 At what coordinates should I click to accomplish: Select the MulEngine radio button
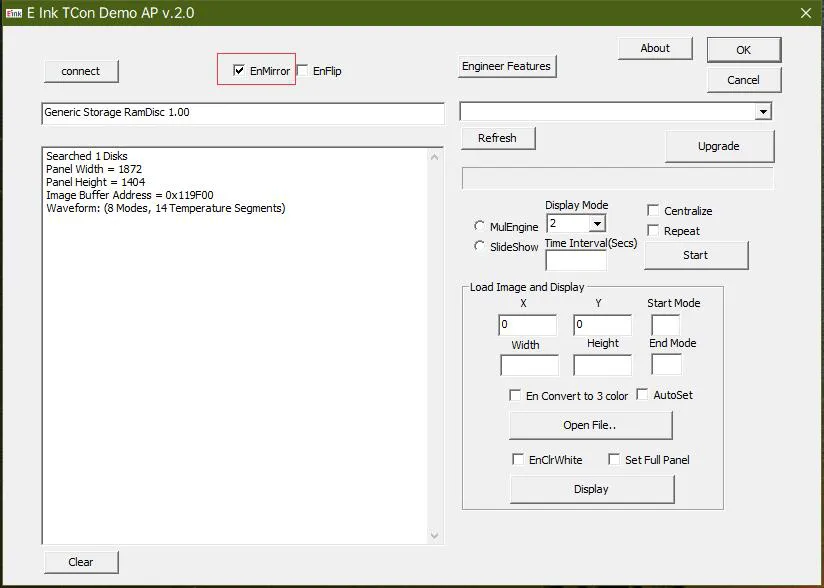tap(479, 226)
